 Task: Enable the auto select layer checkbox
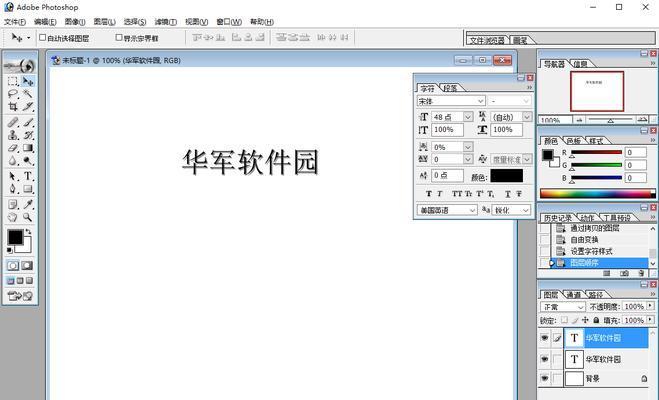[42, 38]
